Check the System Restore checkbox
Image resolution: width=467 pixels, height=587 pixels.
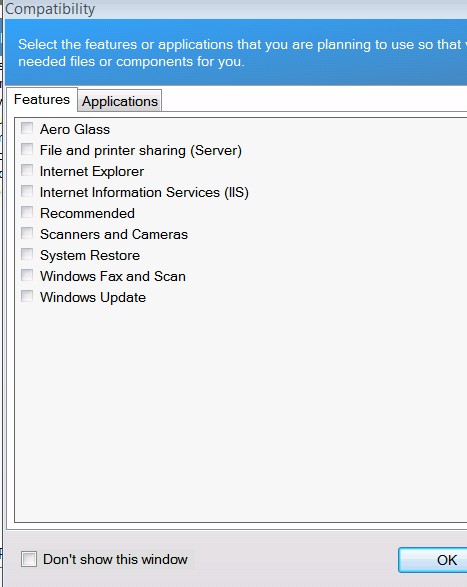click(x=27, y=255)
